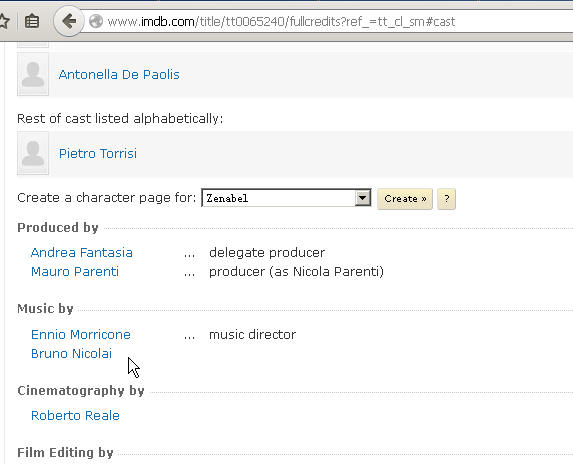Open the Zenabel character dropdown

tap(286, 198)
